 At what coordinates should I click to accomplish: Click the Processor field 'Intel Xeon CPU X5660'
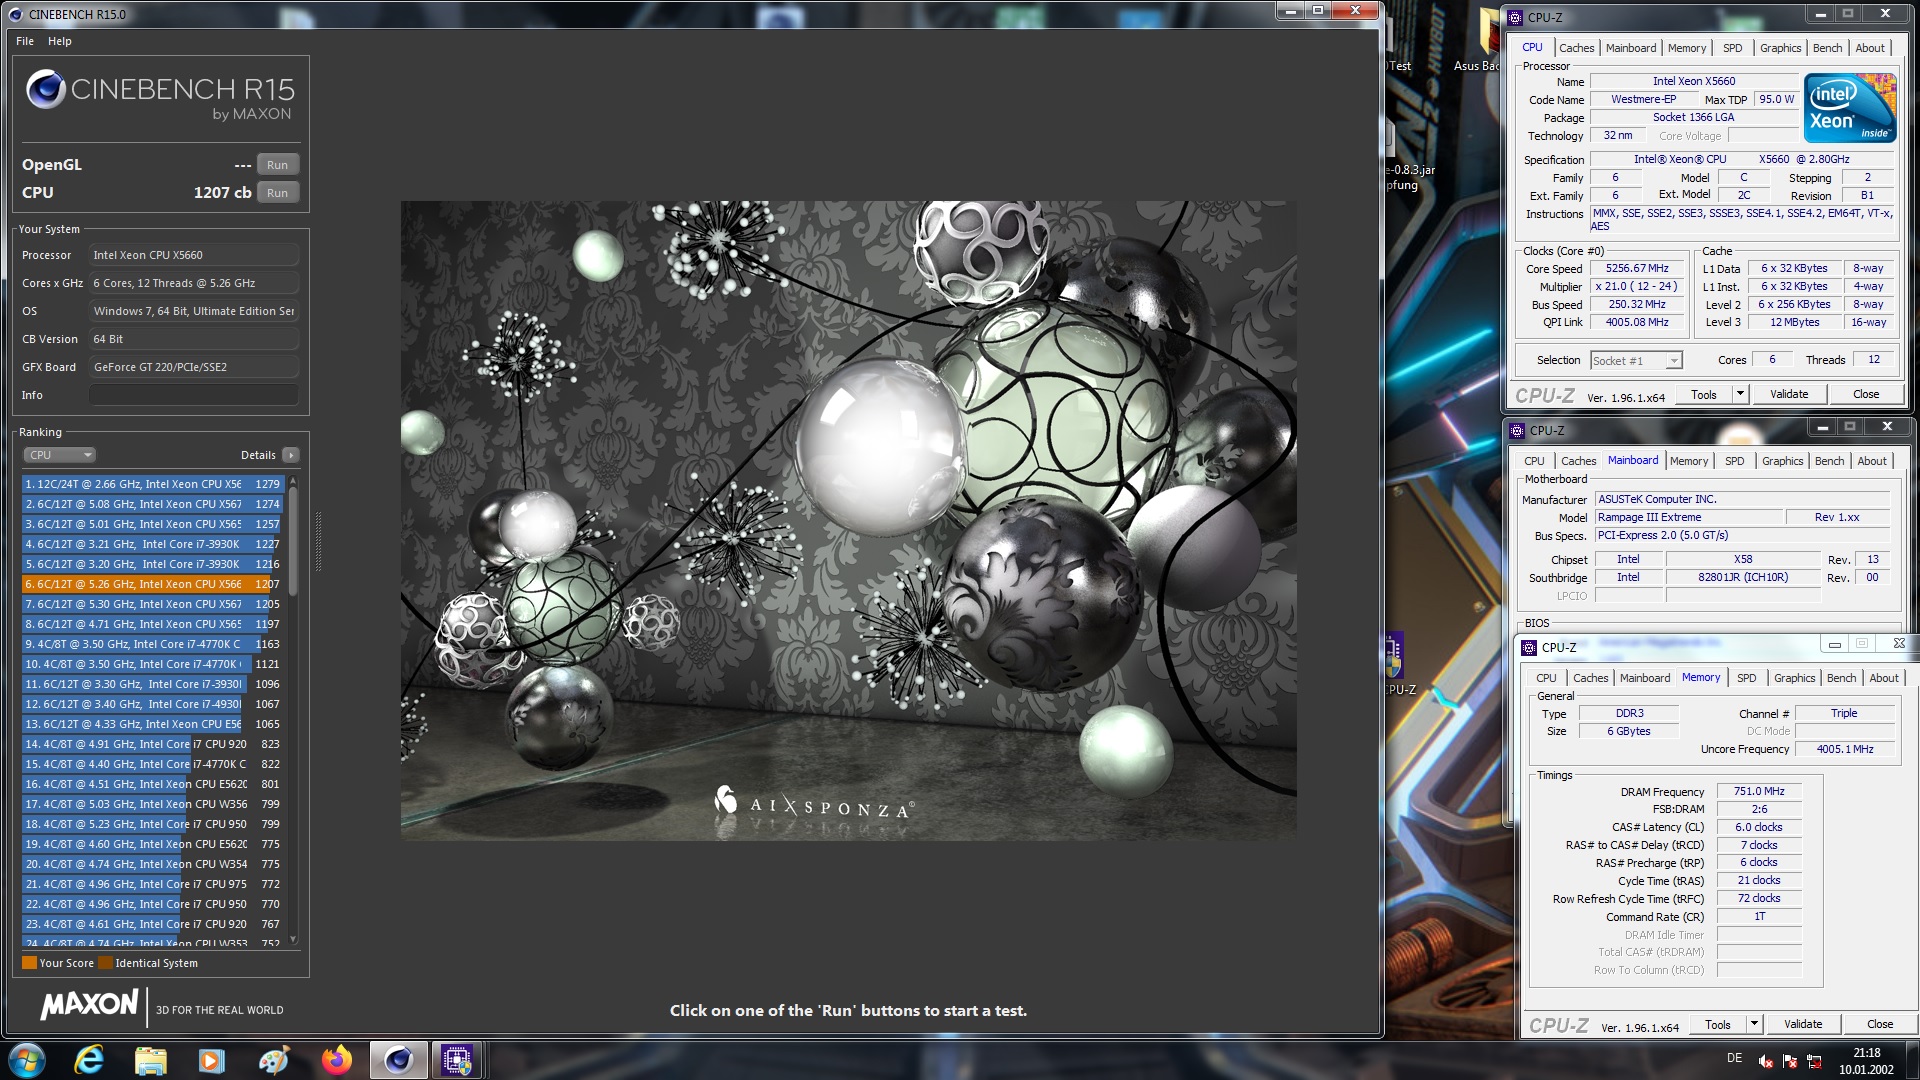coord(194,255)
